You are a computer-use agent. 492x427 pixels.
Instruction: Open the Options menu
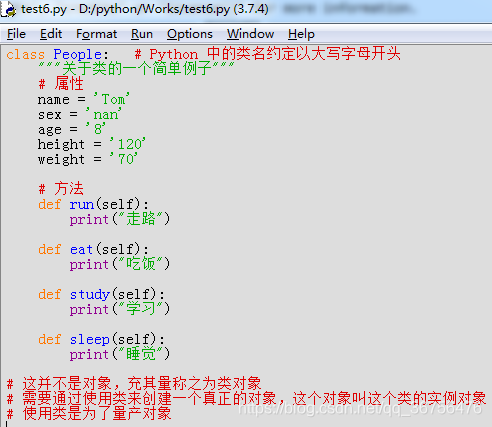click(190, 34)
